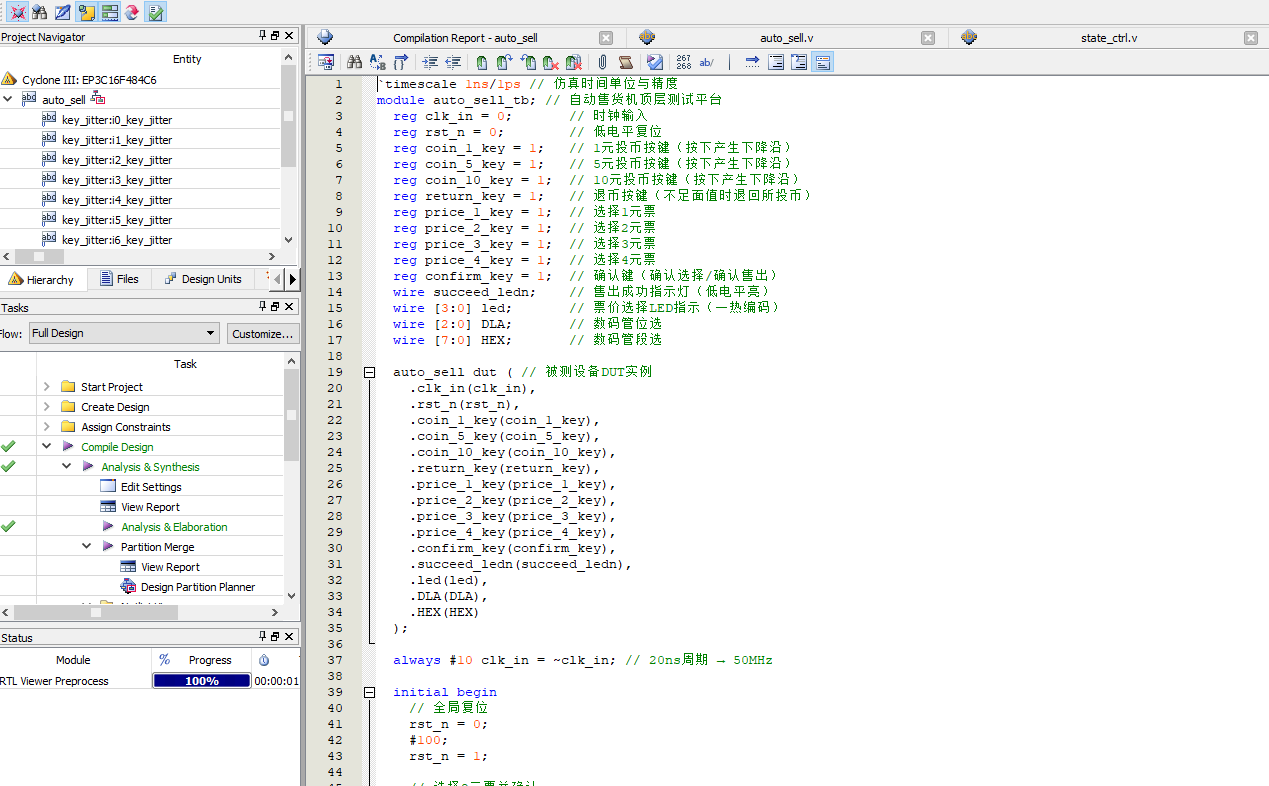The image size is (1269, 786).
Task: Open the Flow Full Design dropdown
Action: (124, 333)
